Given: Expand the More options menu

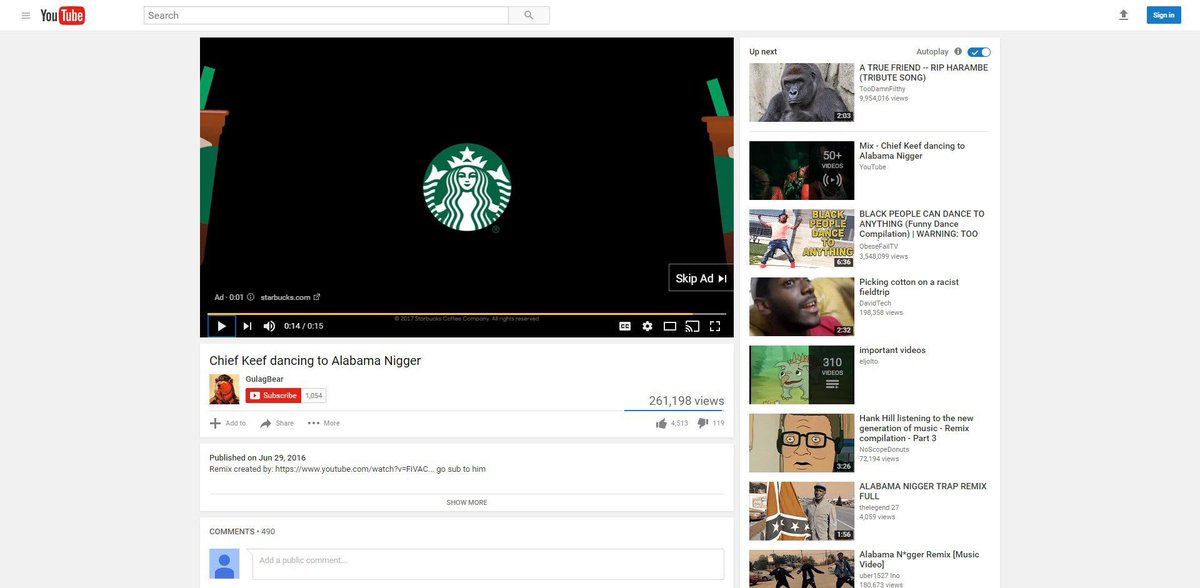Looking at the screenshot, I should [324, 423].
